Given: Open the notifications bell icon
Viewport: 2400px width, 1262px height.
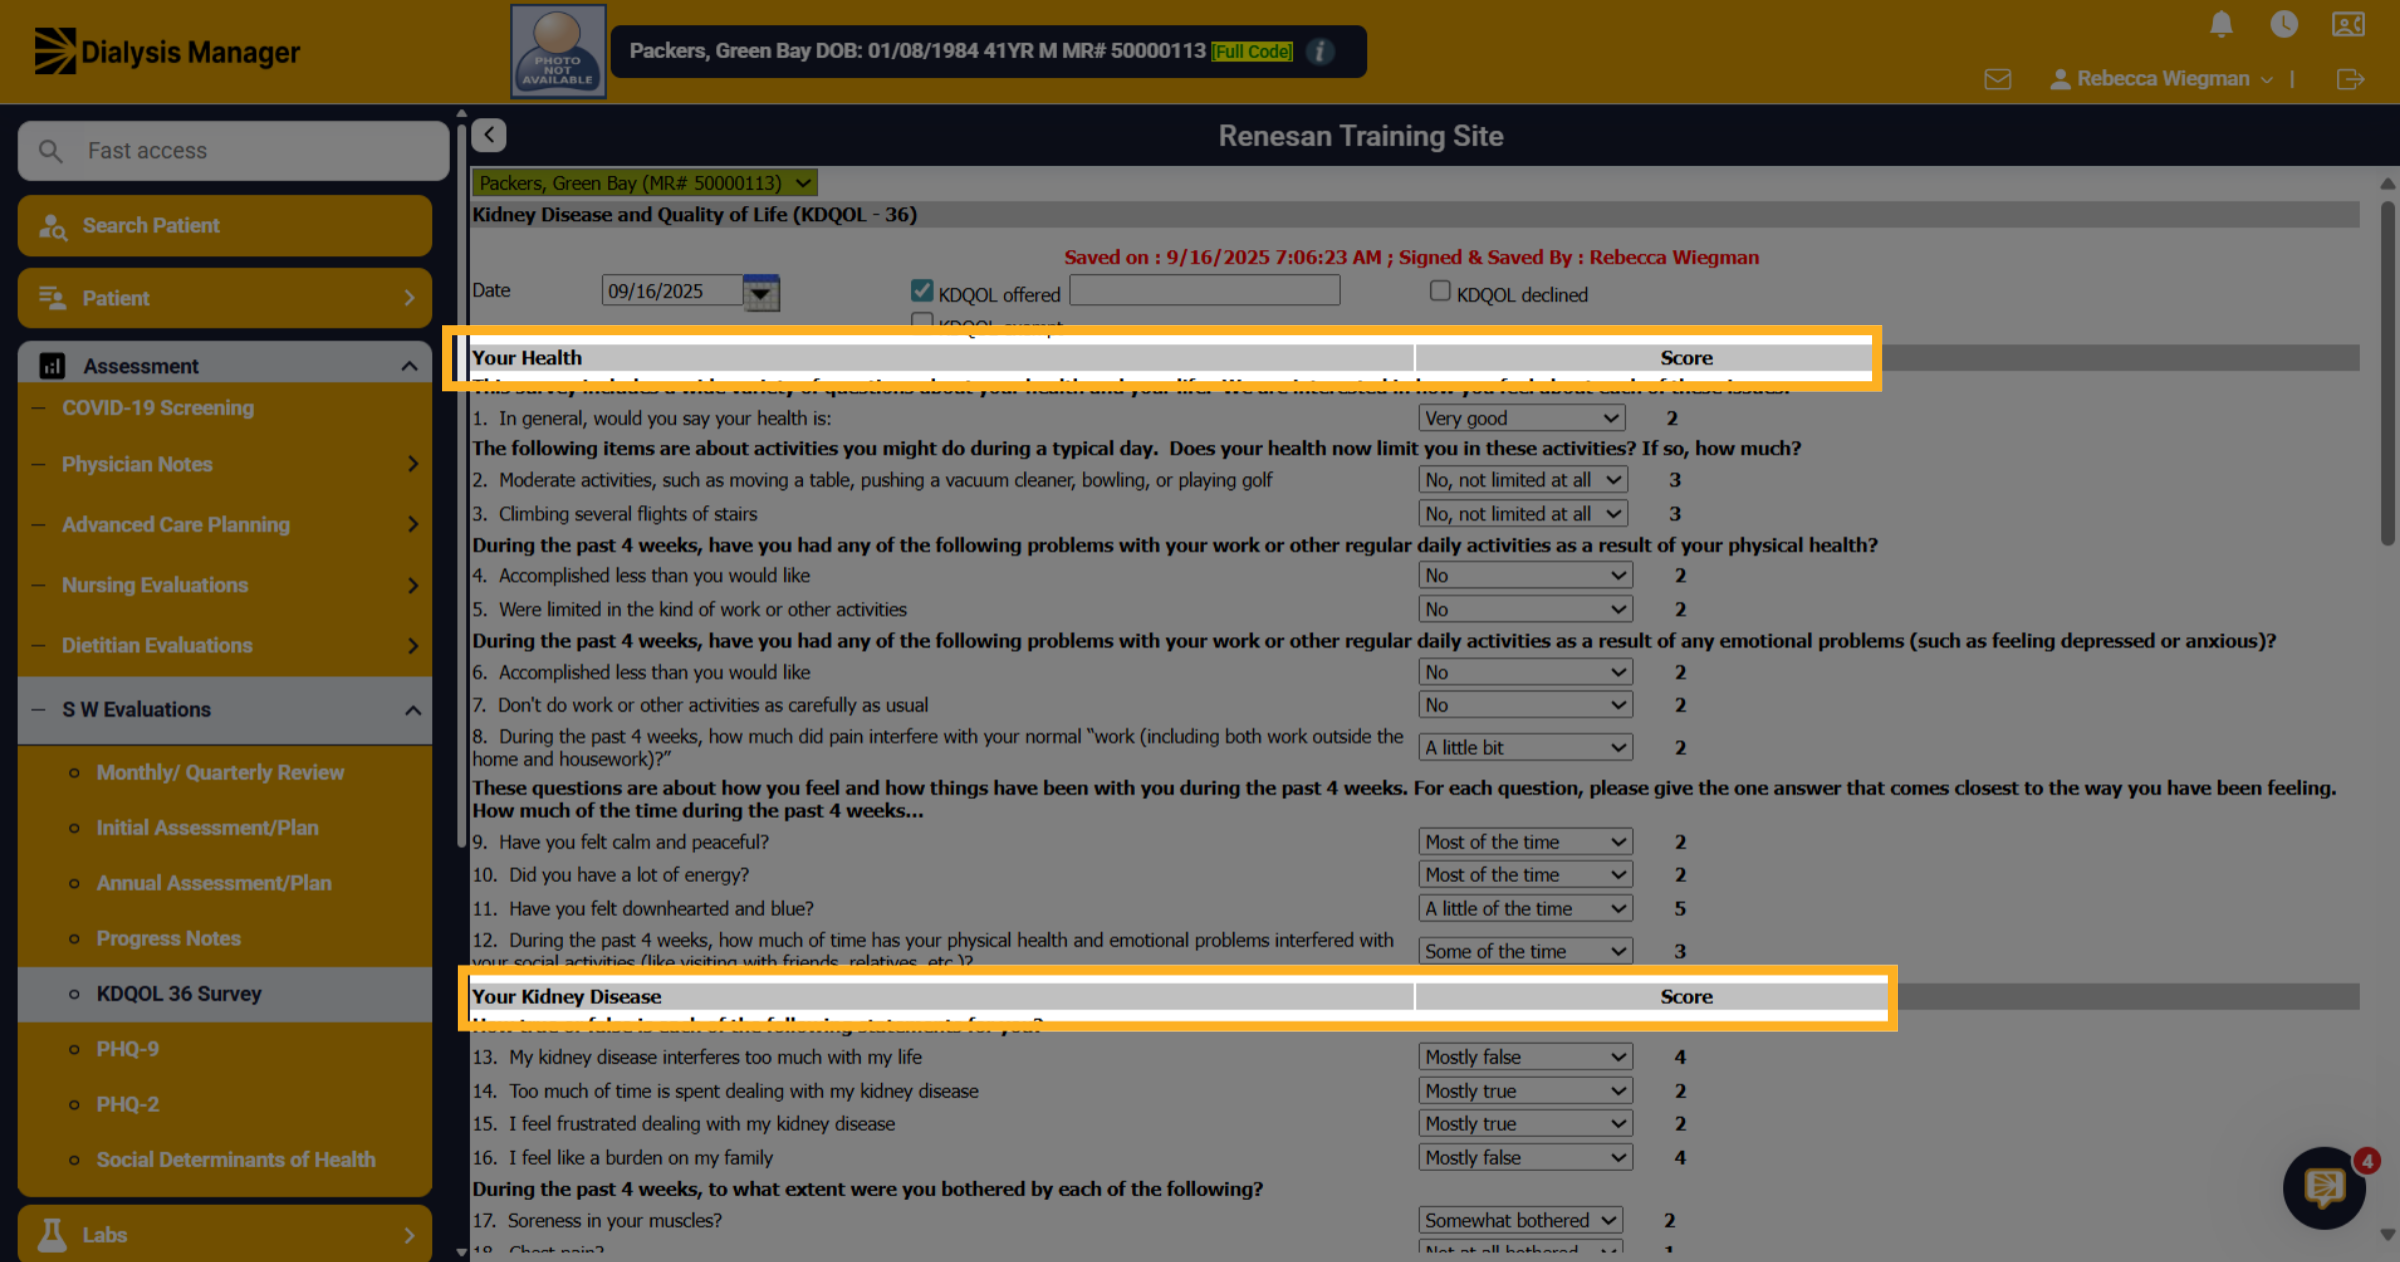Looking at the screenshot, I should [2221, 24].
